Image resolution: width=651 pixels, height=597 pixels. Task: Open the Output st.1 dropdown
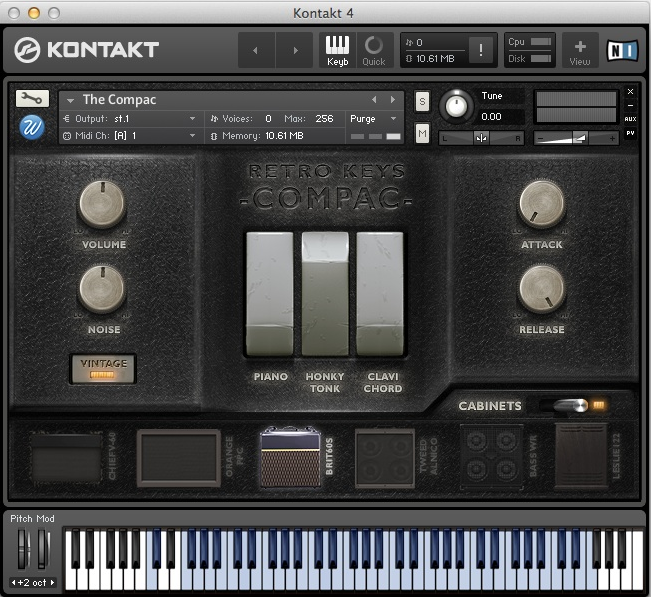pyautogui.click(x=130, y=119)
